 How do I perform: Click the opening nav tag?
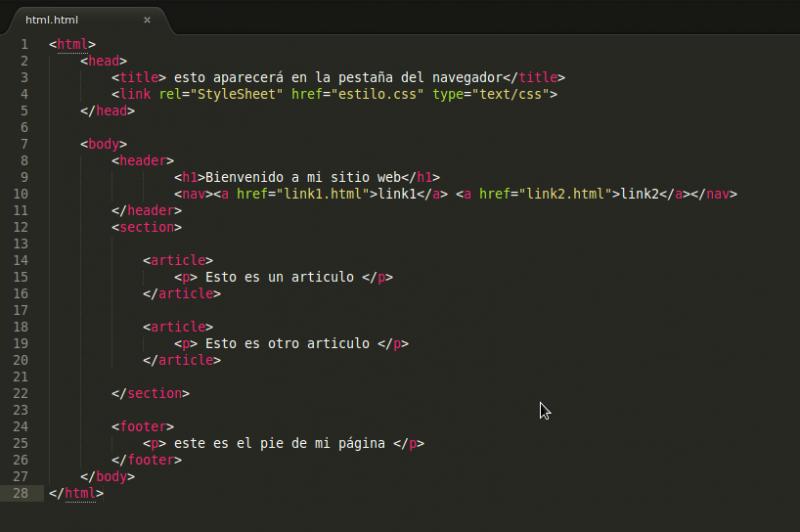tap(193, 194)
